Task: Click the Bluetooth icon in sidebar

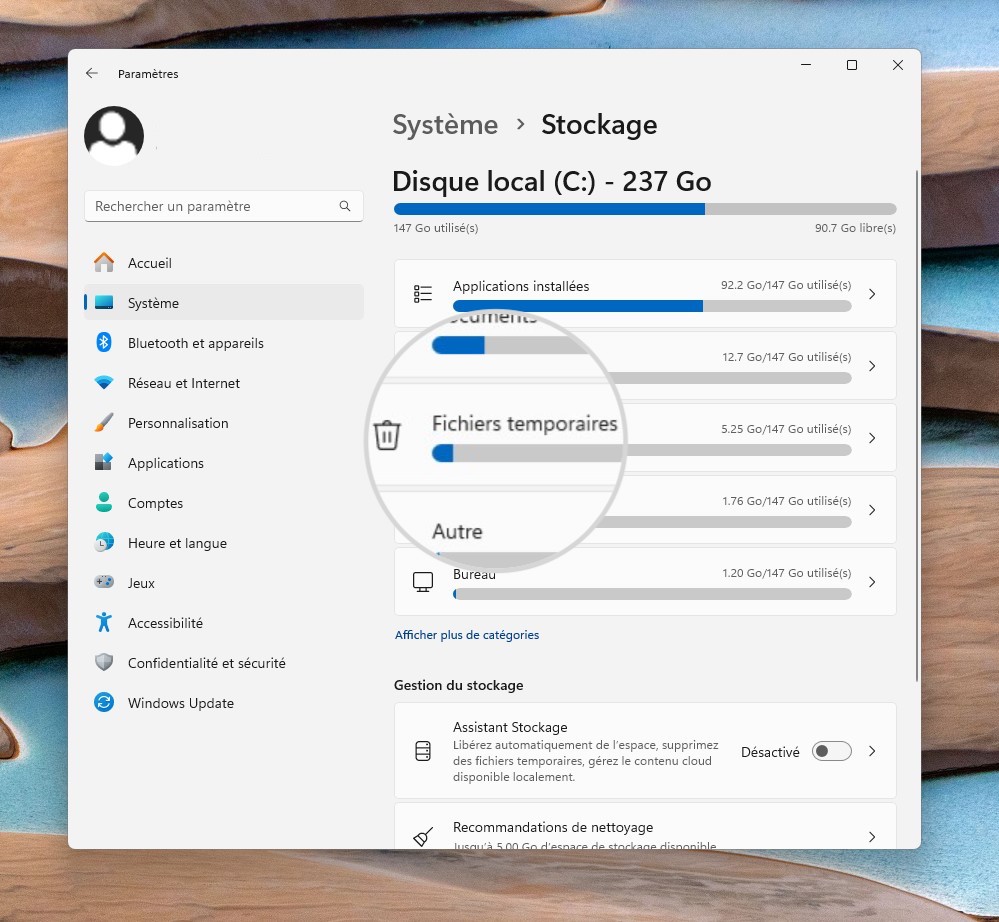Action: pos(104,343)
